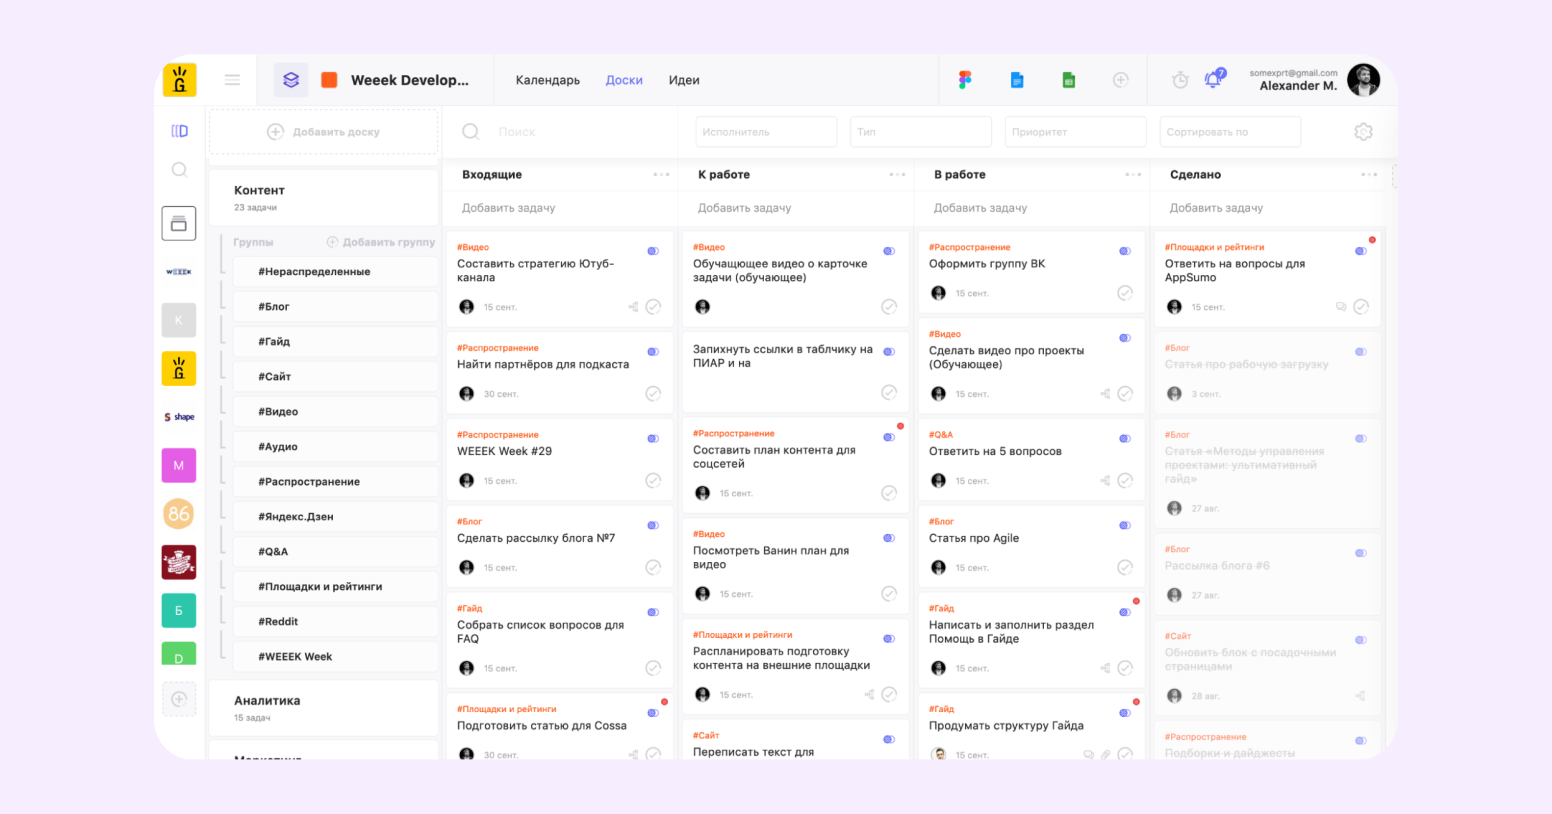The width and height of the screenshot is (1552, 814).
Task: Open the Google Docs icon
Action: tap(1017, 80)
